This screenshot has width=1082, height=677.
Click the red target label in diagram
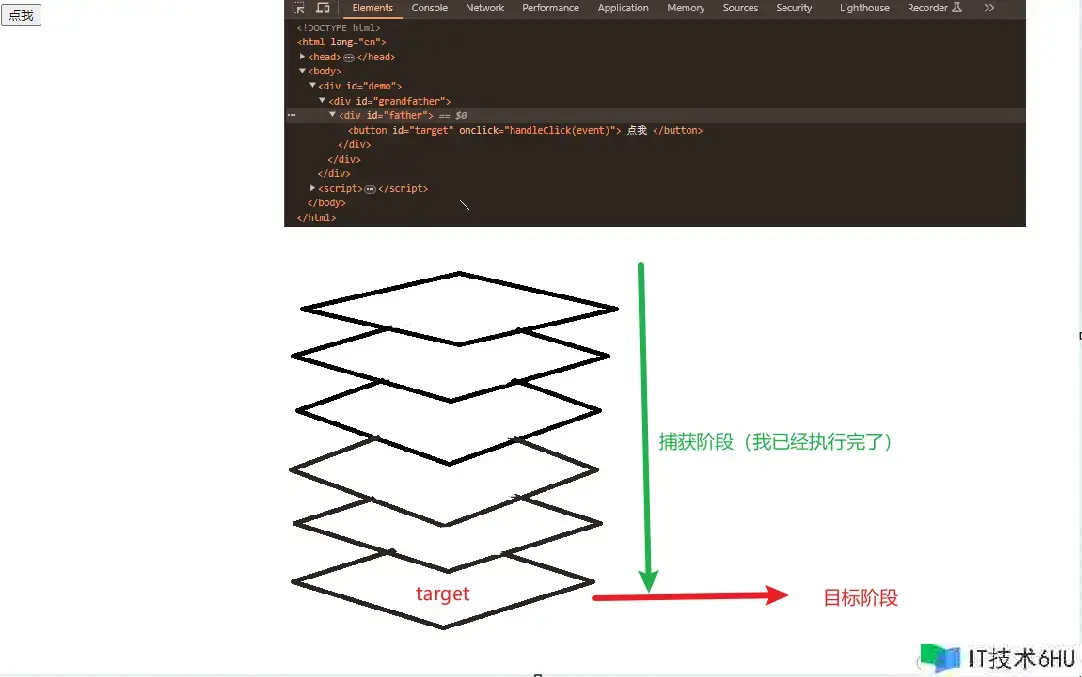pyautogui.click(x=442, y=593)
